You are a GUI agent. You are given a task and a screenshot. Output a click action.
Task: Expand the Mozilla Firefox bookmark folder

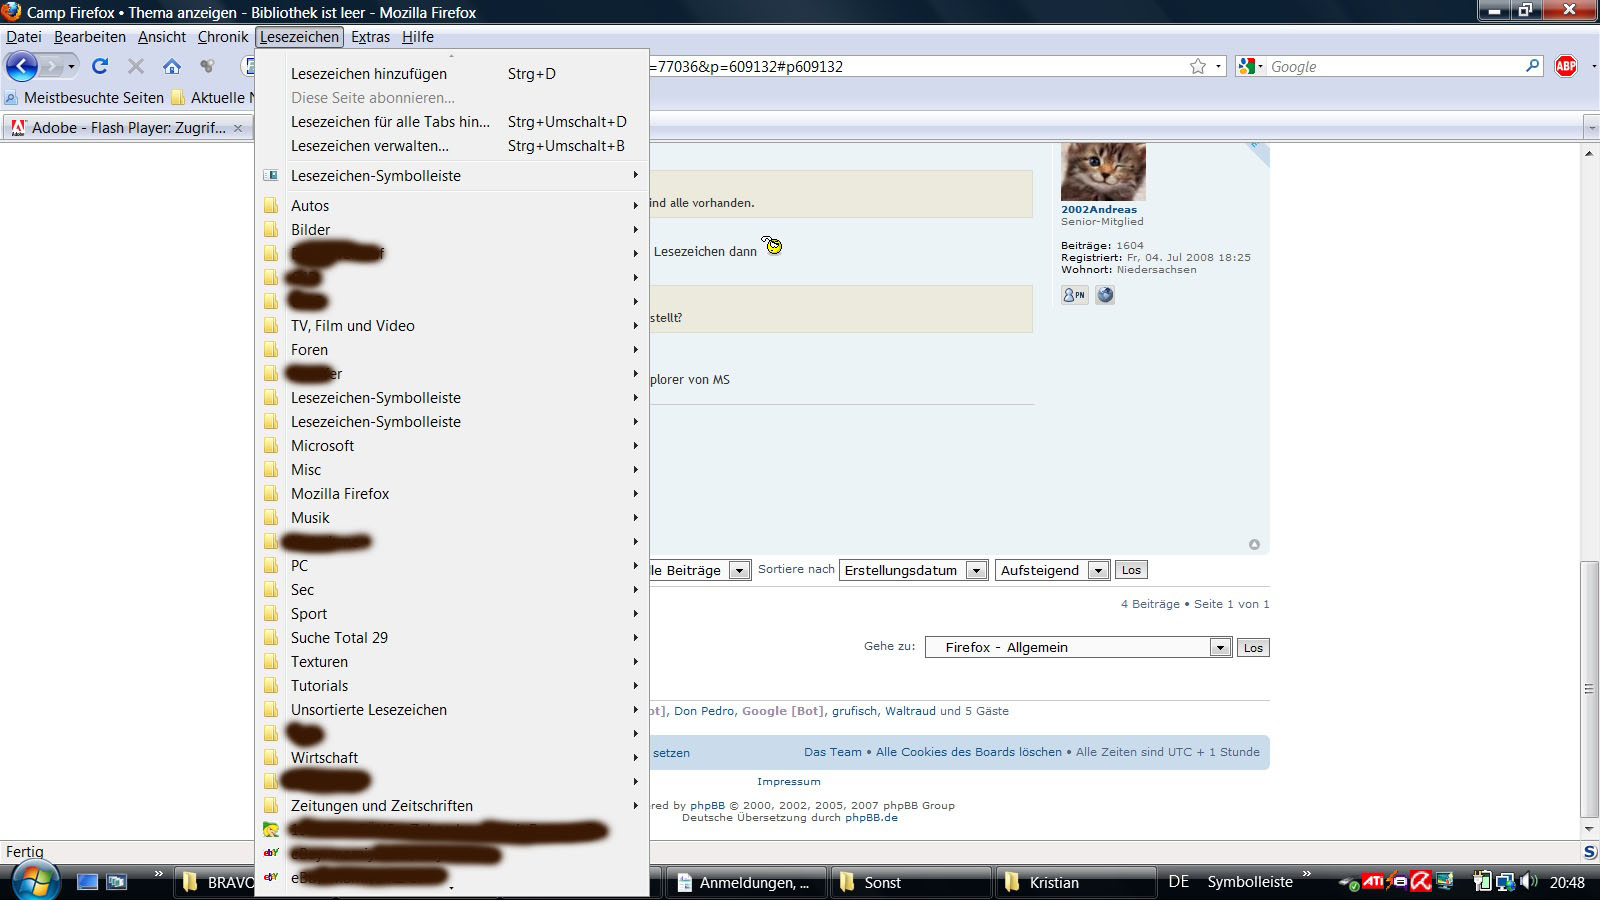pyautogui.click(x=452, y=494)
